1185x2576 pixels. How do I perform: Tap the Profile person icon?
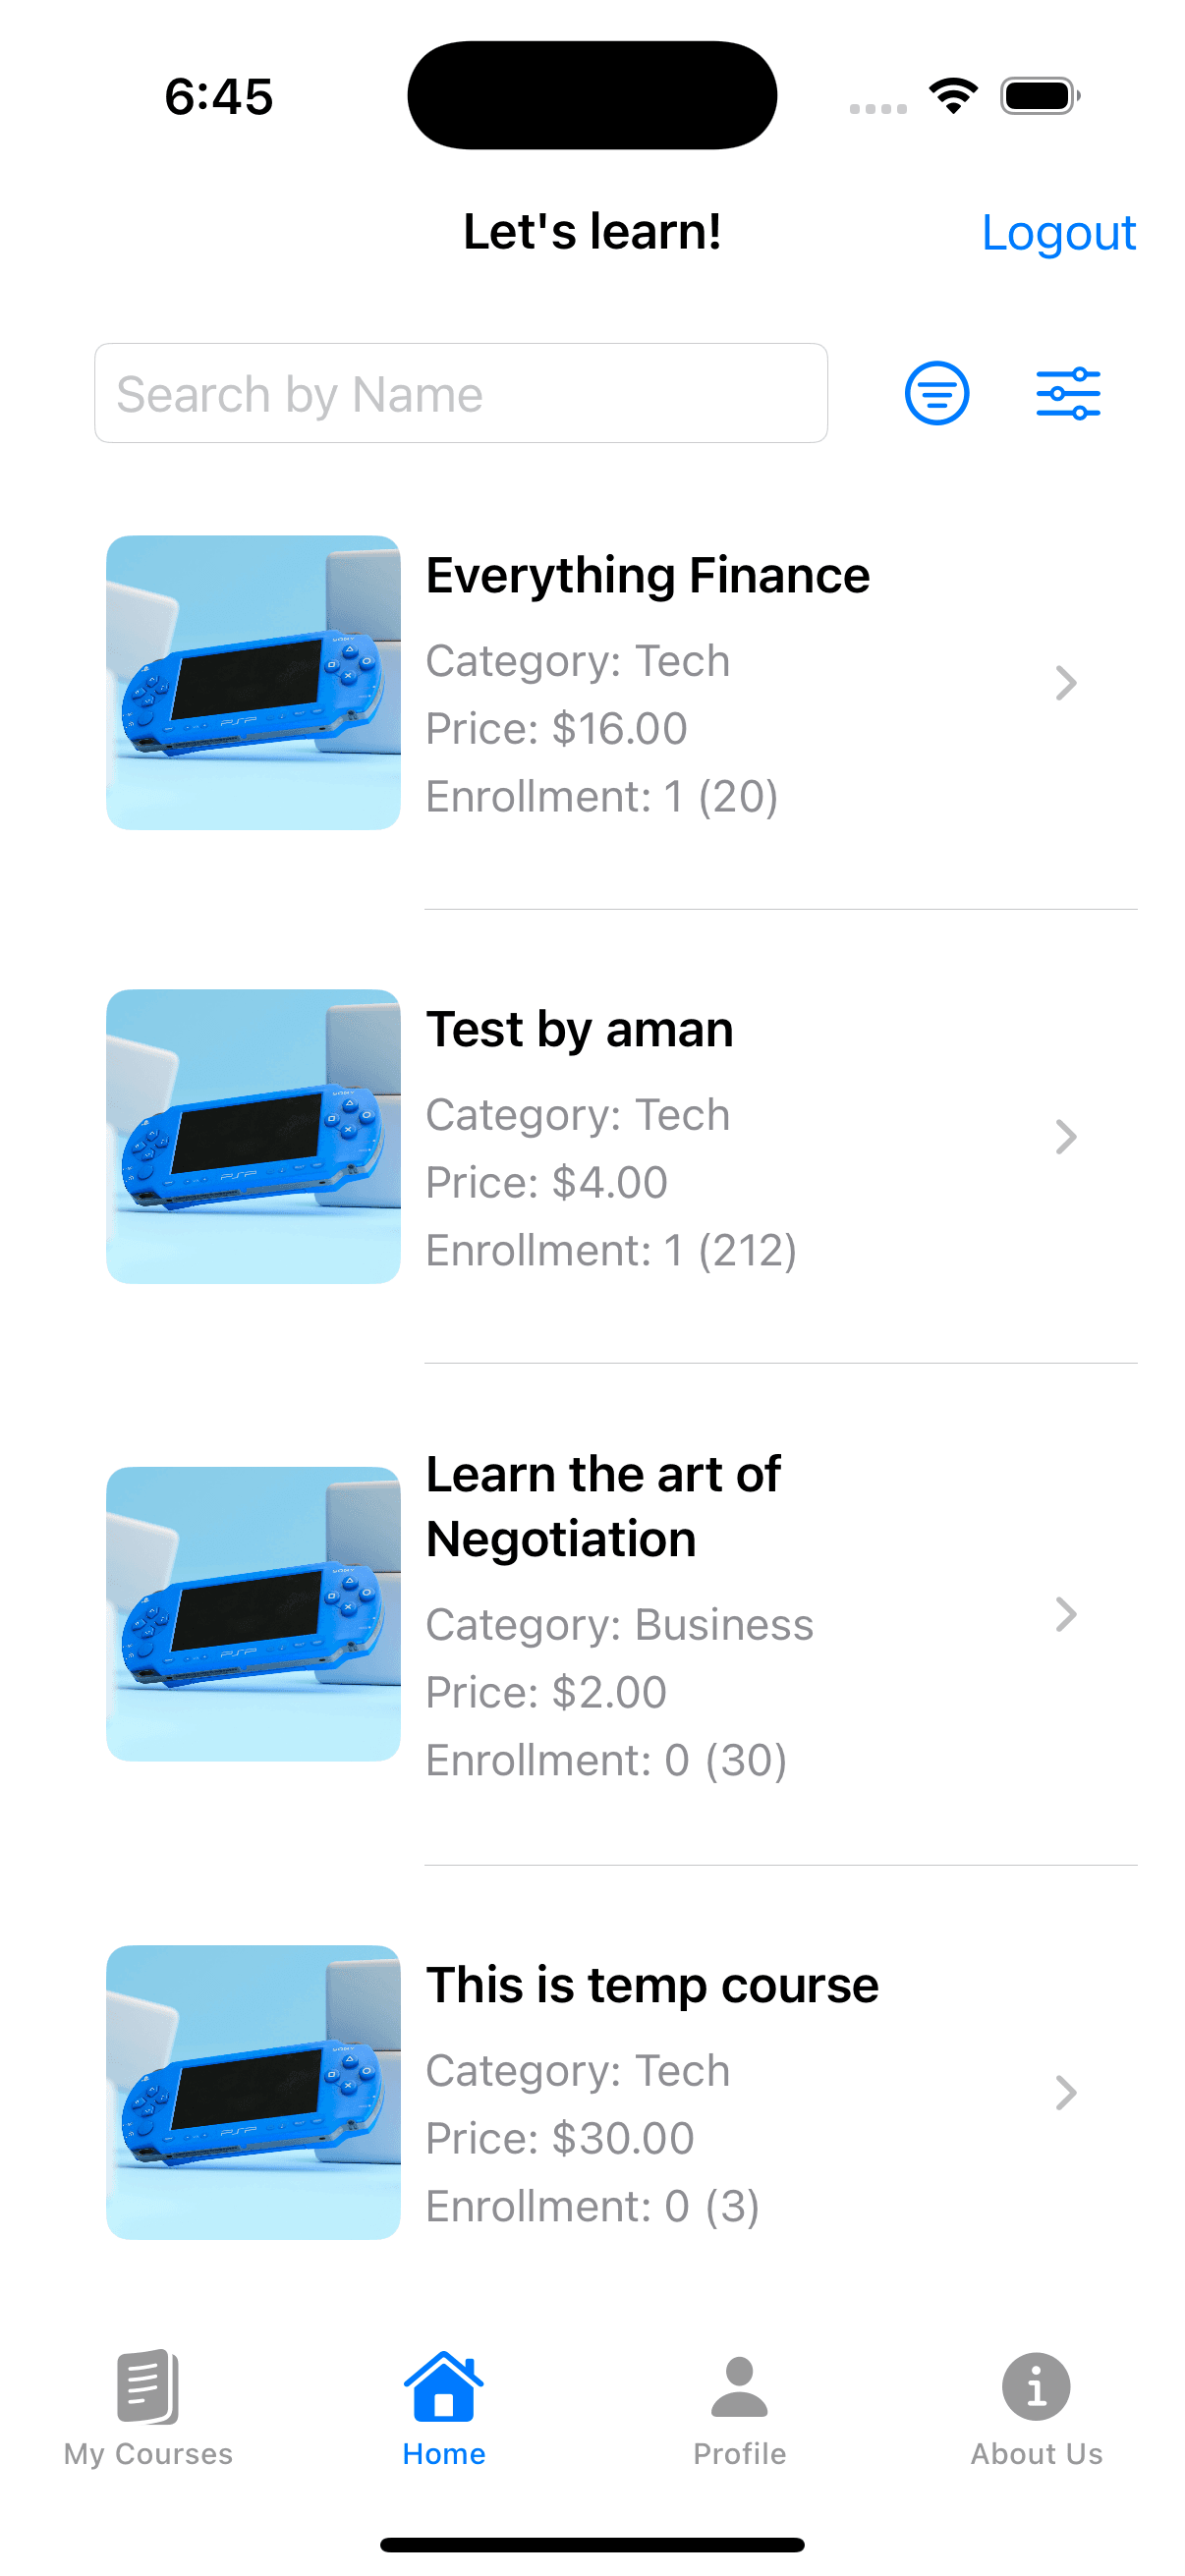739,2386
